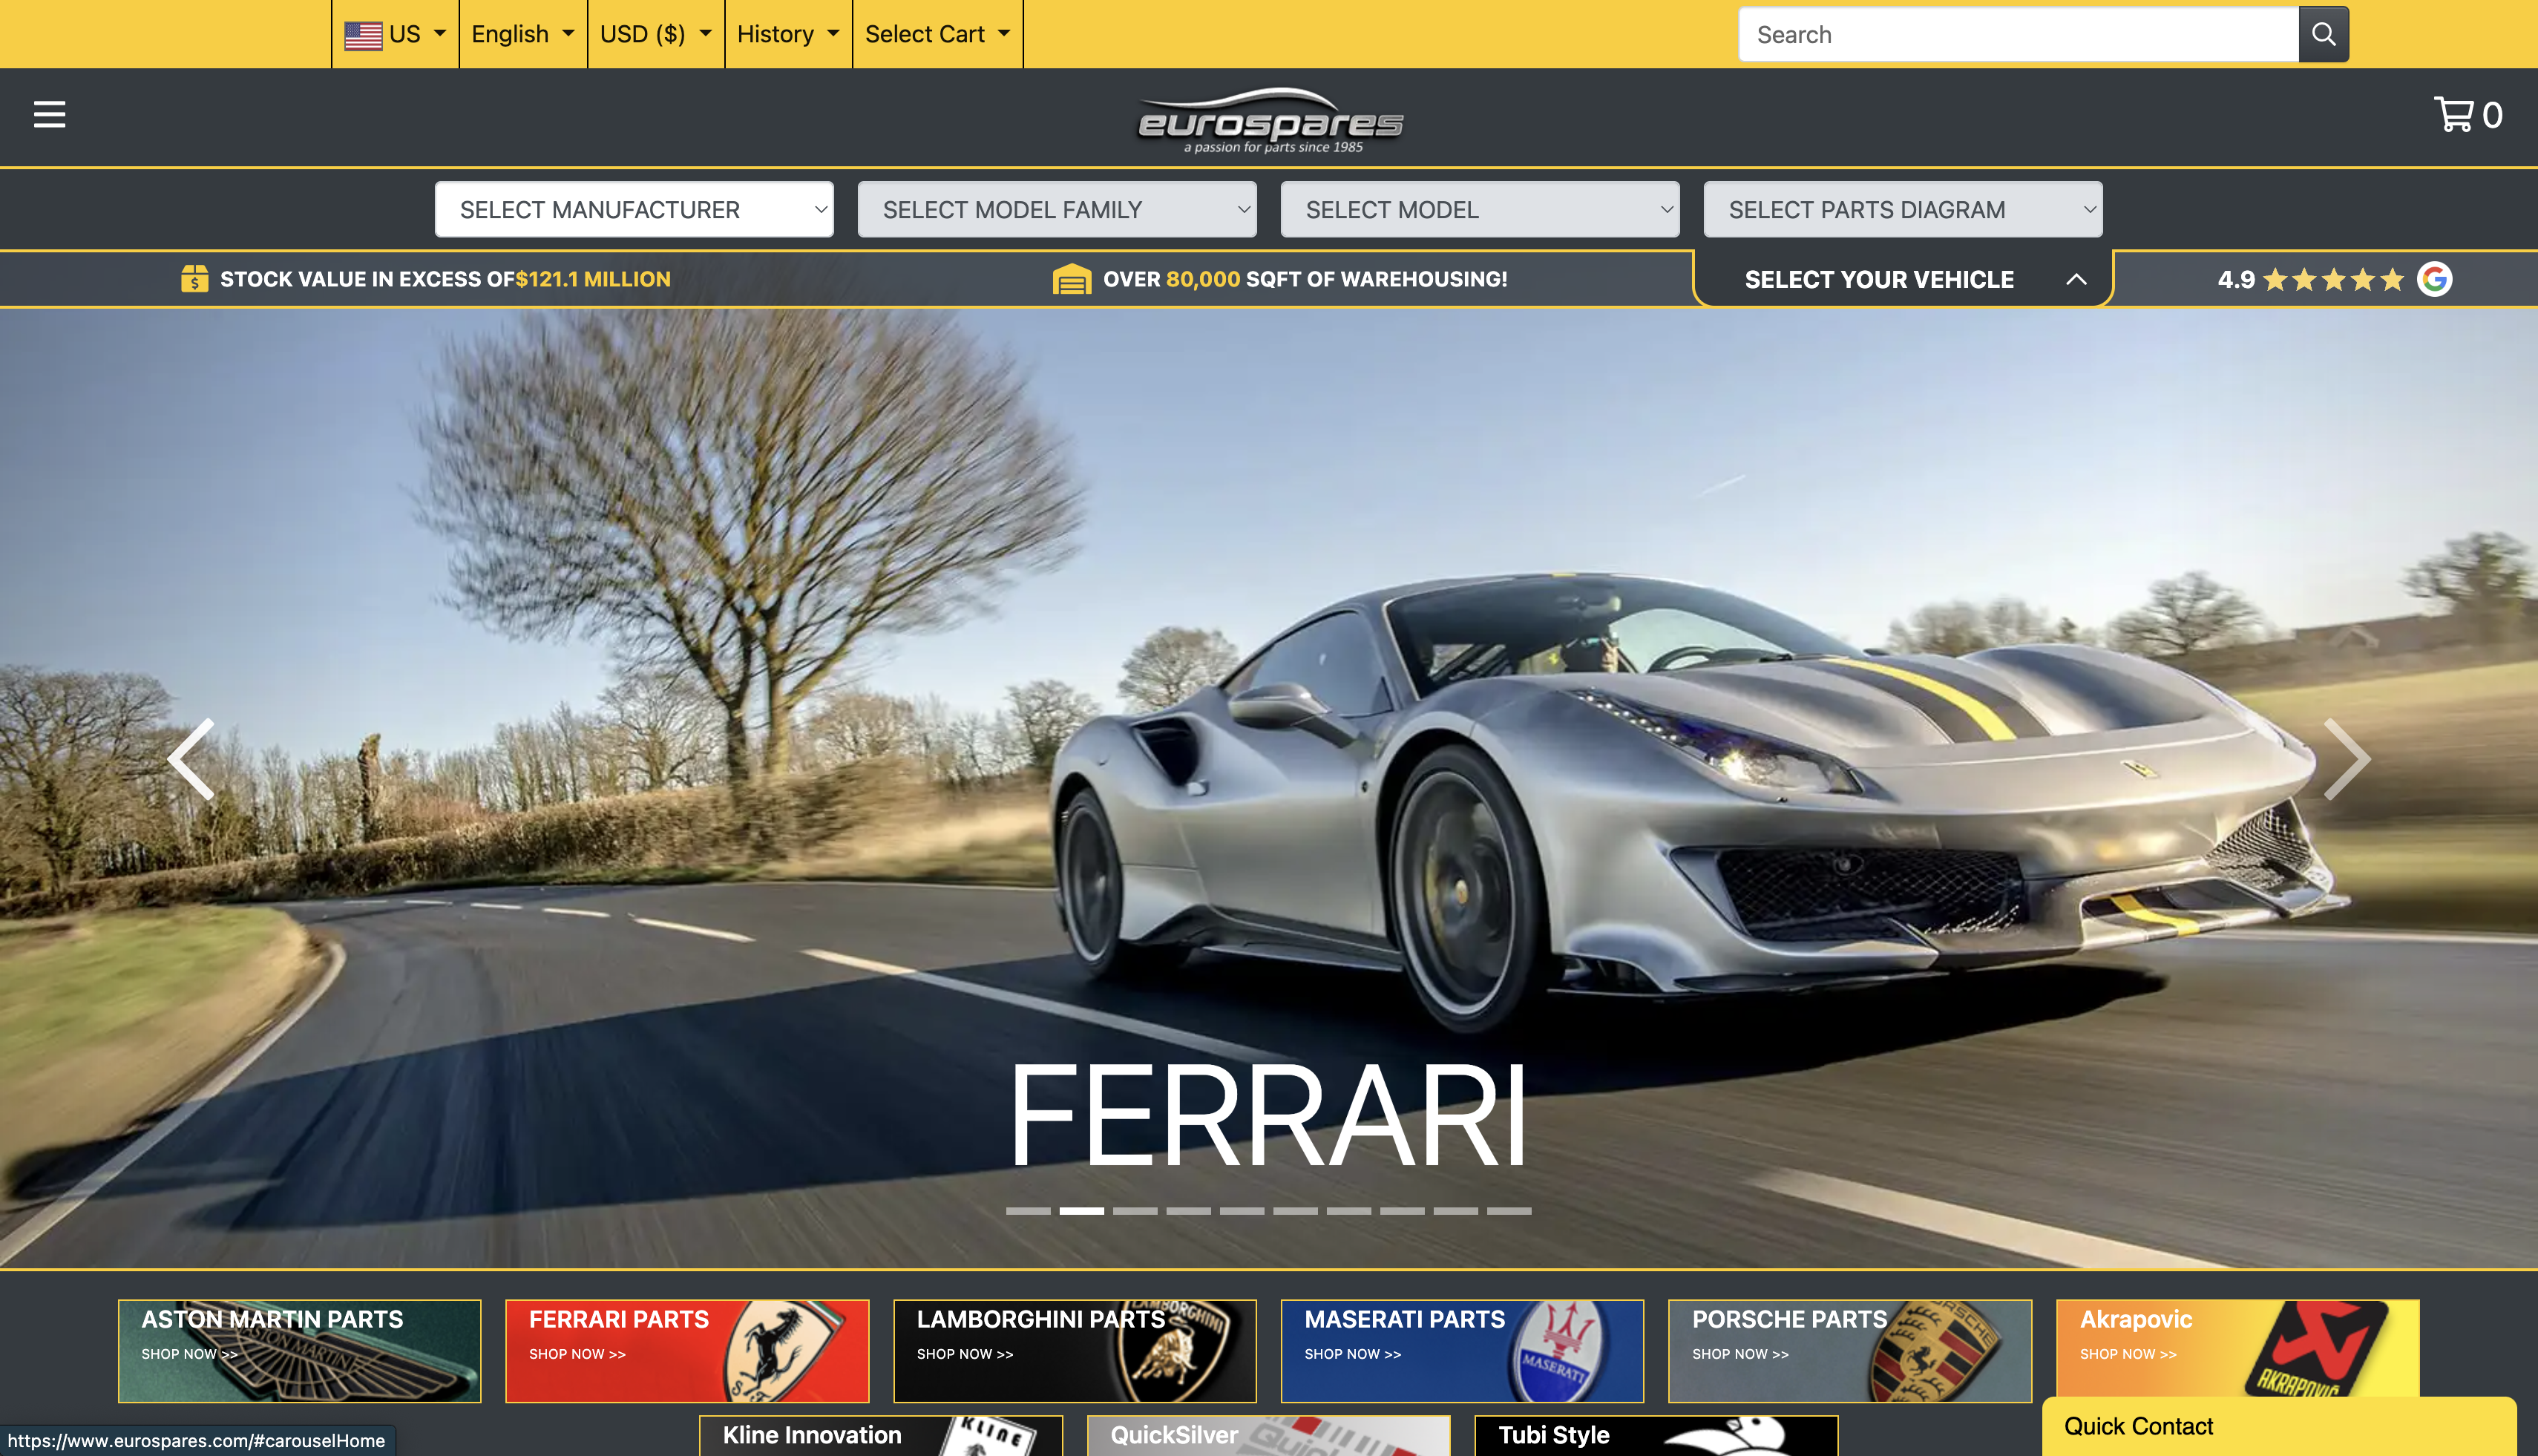This screenshot has height=1456, width=2538.
Task: Click the FERRARI carousel heading
Action: click(x=1268, y=1115)
